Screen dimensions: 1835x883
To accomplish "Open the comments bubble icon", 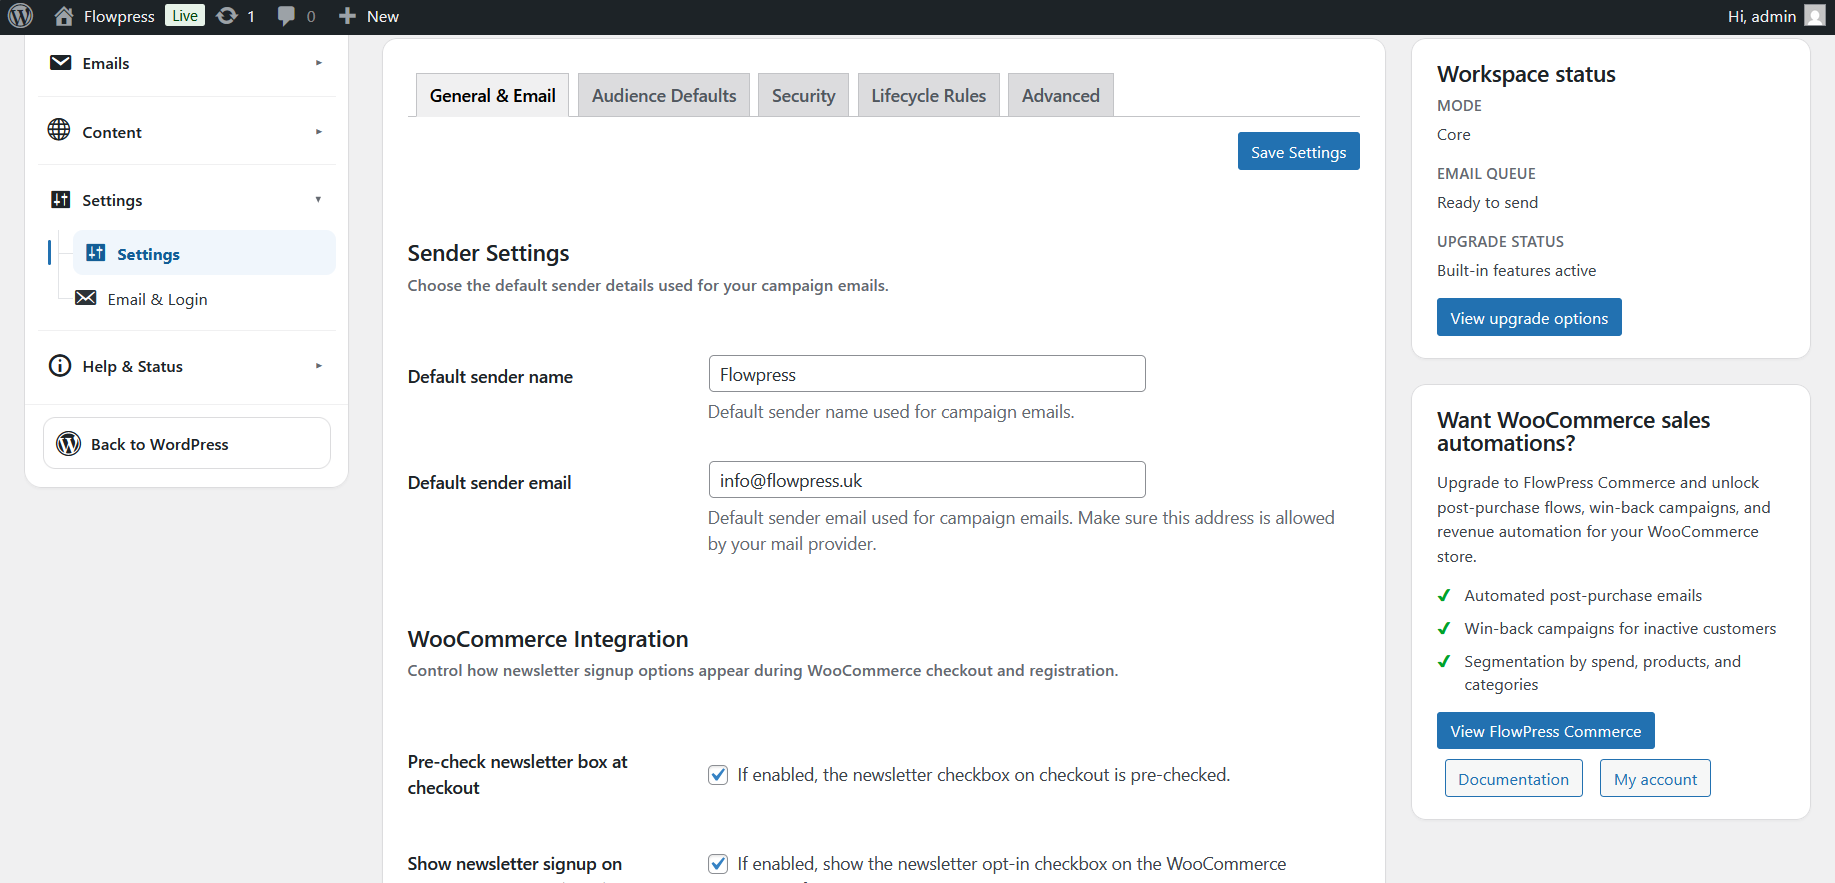I will [x=287, y=16].
